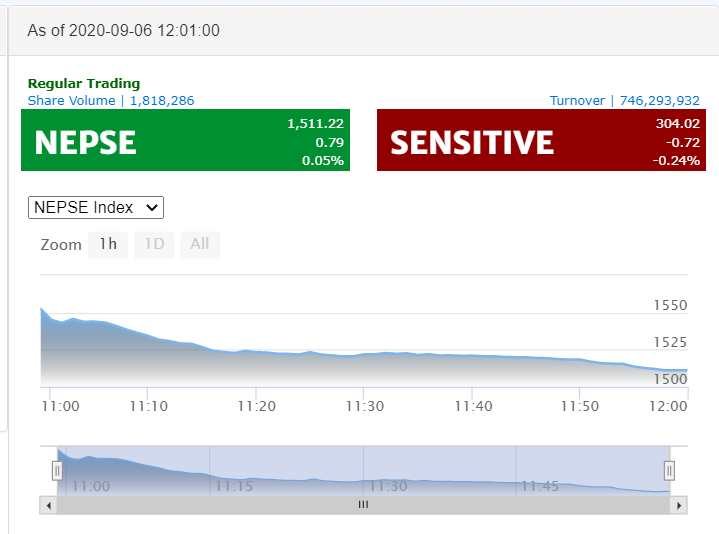The width and height of the screenshot is (719, 534).
Task: Click the Zoom label
Action: tap(61, 245)
